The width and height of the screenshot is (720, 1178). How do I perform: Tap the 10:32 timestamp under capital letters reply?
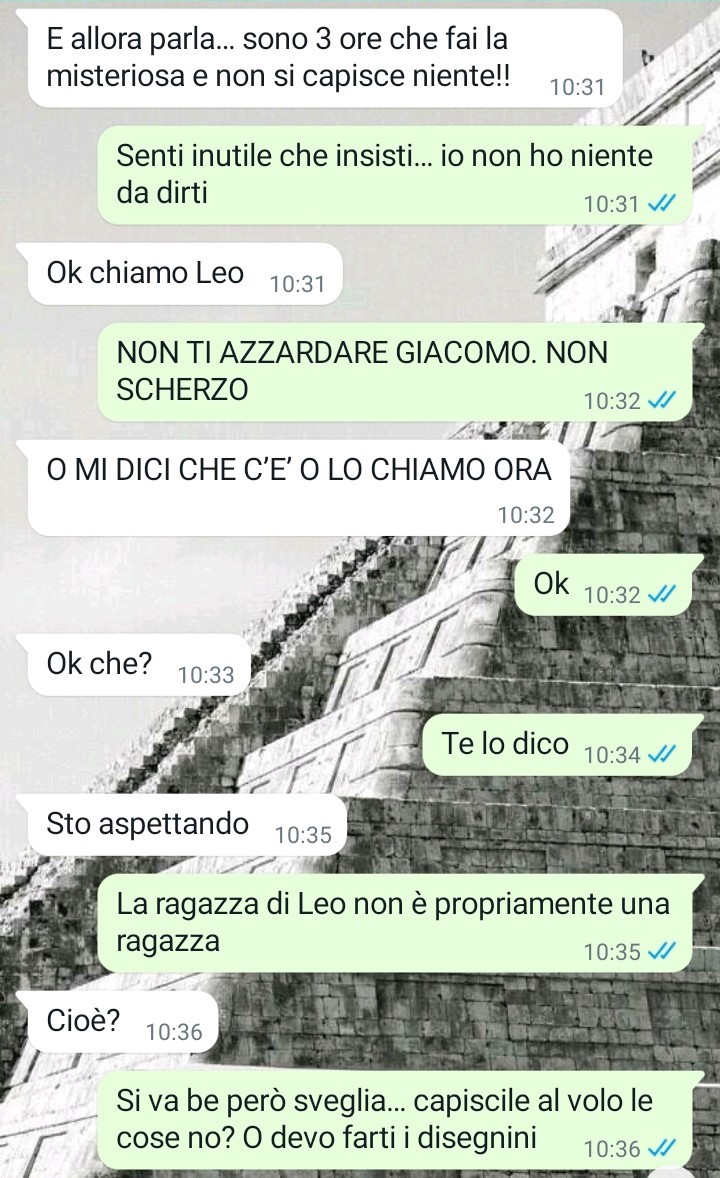pyautogui.click(x=526, y=515)
